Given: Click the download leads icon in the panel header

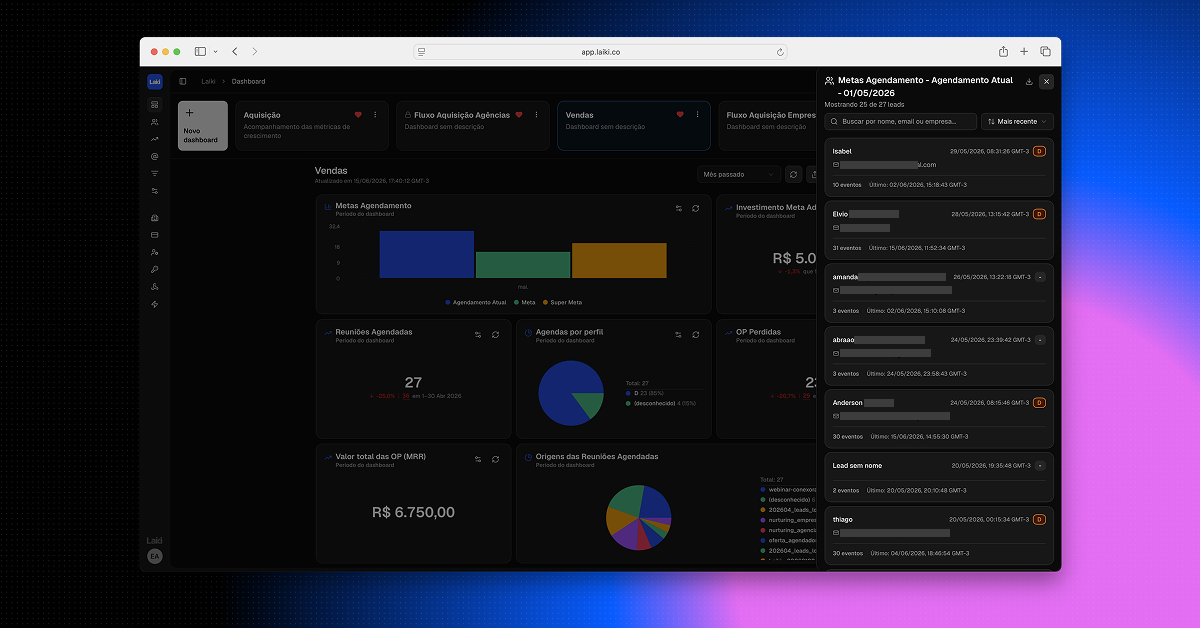Looking at the screenshot, I should pos(1030,82).
